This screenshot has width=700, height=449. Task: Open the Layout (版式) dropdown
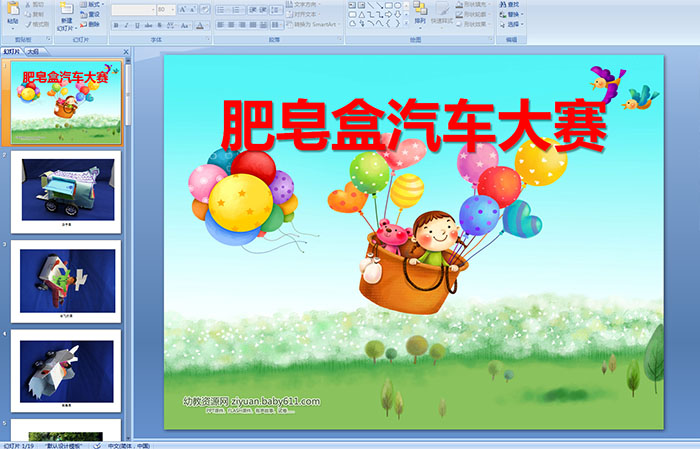click(92, 4)
